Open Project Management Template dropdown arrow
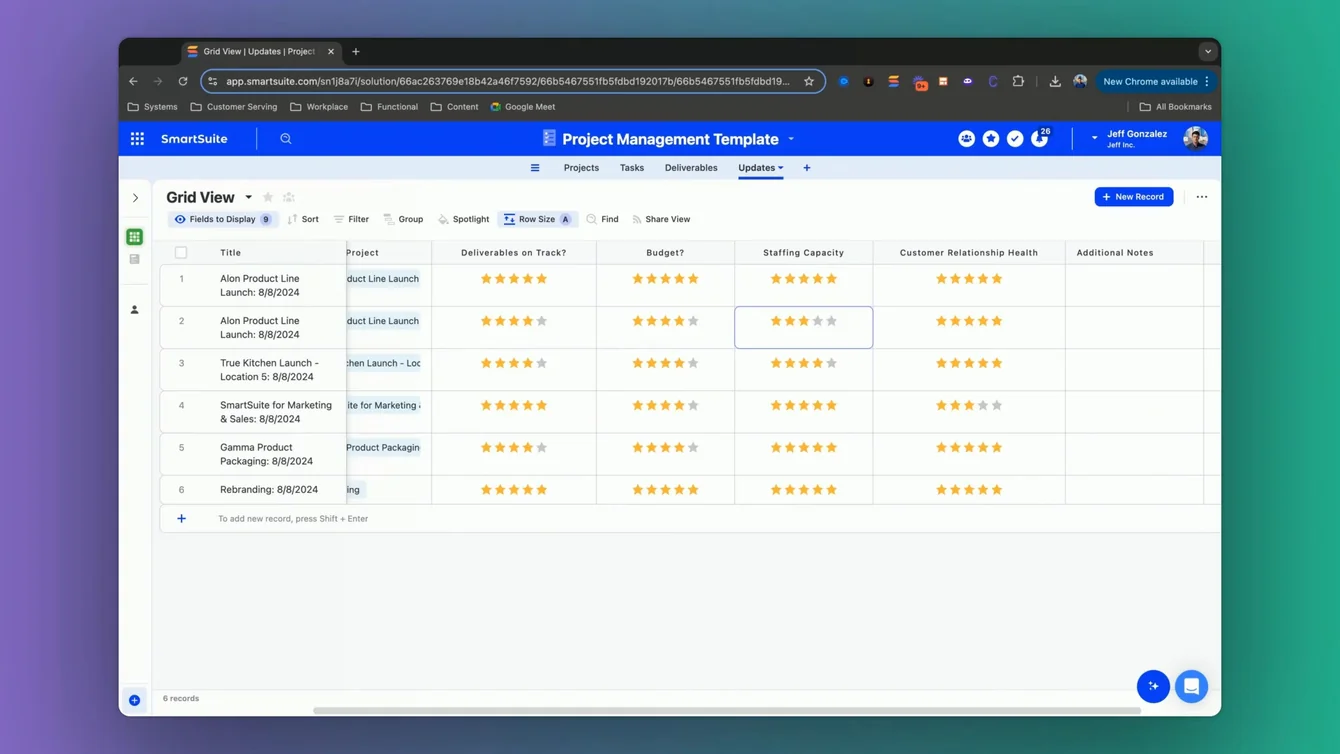Image resolution: width=1340 pixels, height=754 pixels. point(791,139)
